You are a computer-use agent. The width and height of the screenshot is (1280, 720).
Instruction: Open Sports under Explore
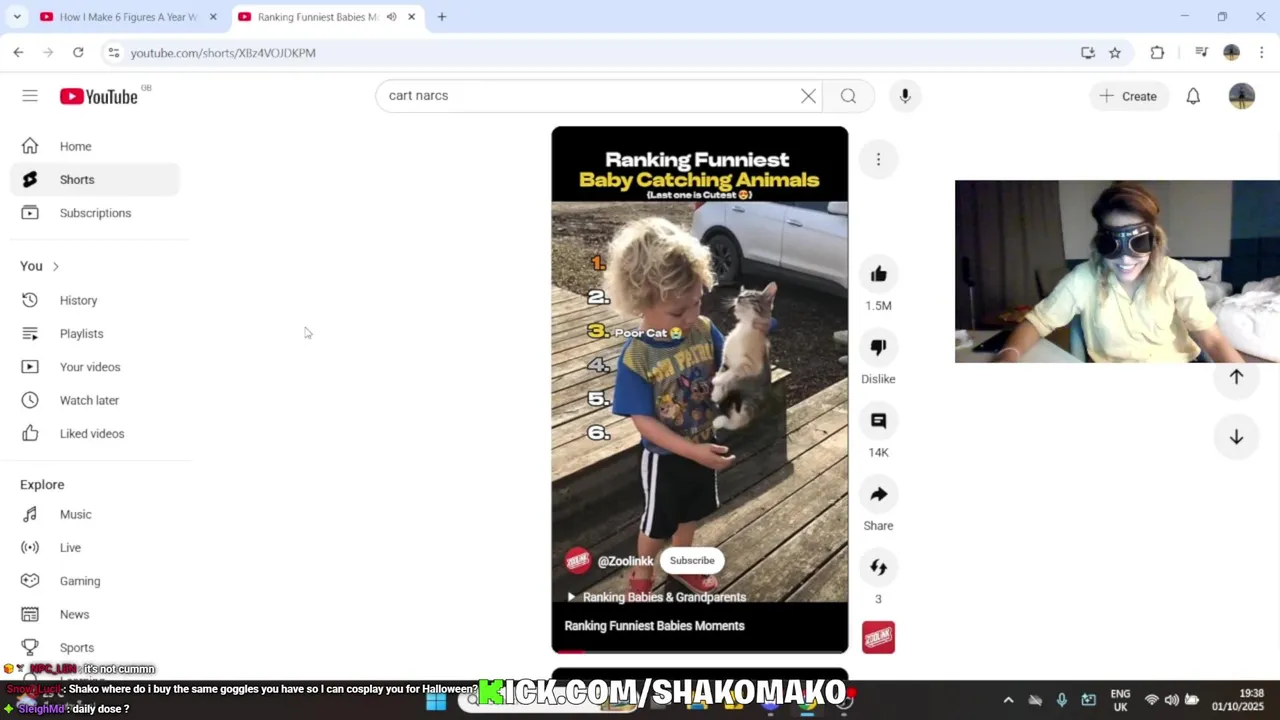(95, 648)
